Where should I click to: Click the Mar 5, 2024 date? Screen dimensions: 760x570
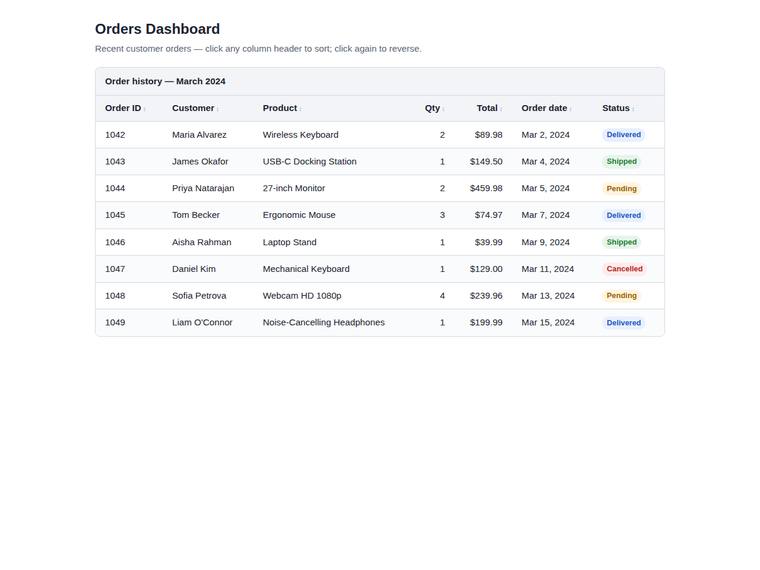(545, 188)
